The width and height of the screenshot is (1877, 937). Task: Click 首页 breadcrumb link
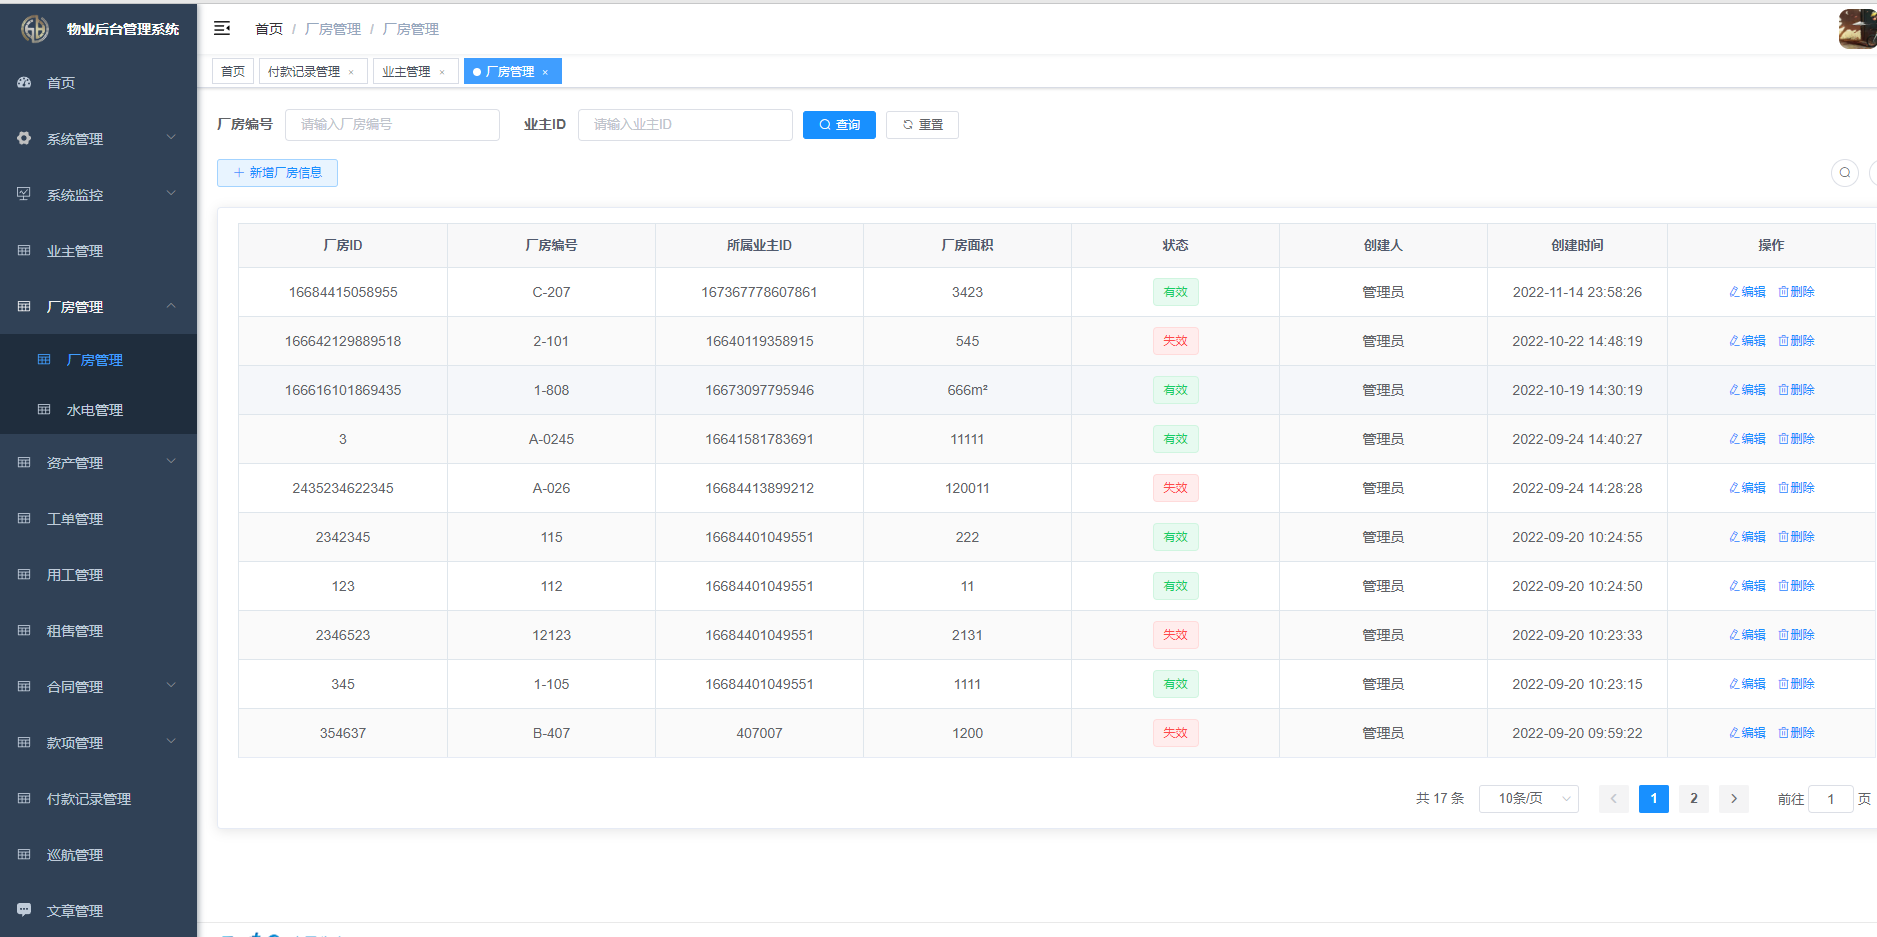269,29
